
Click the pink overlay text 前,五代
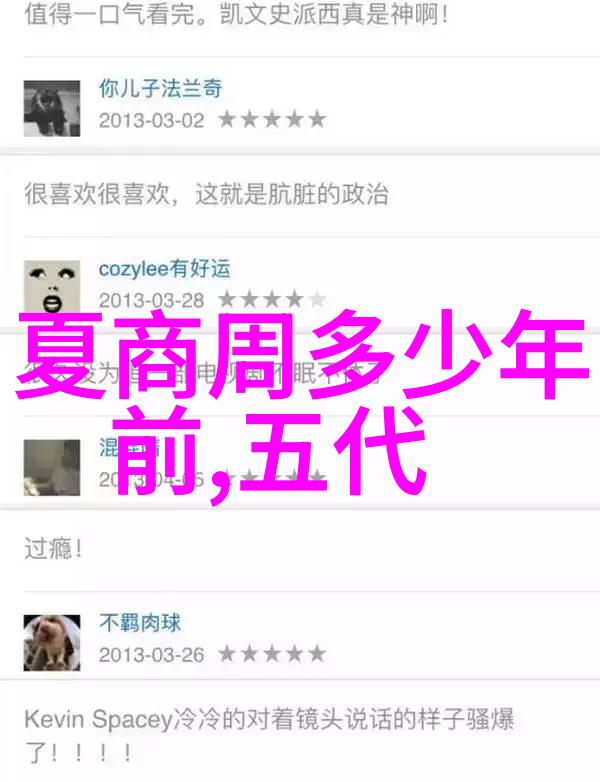coord(269,452)
